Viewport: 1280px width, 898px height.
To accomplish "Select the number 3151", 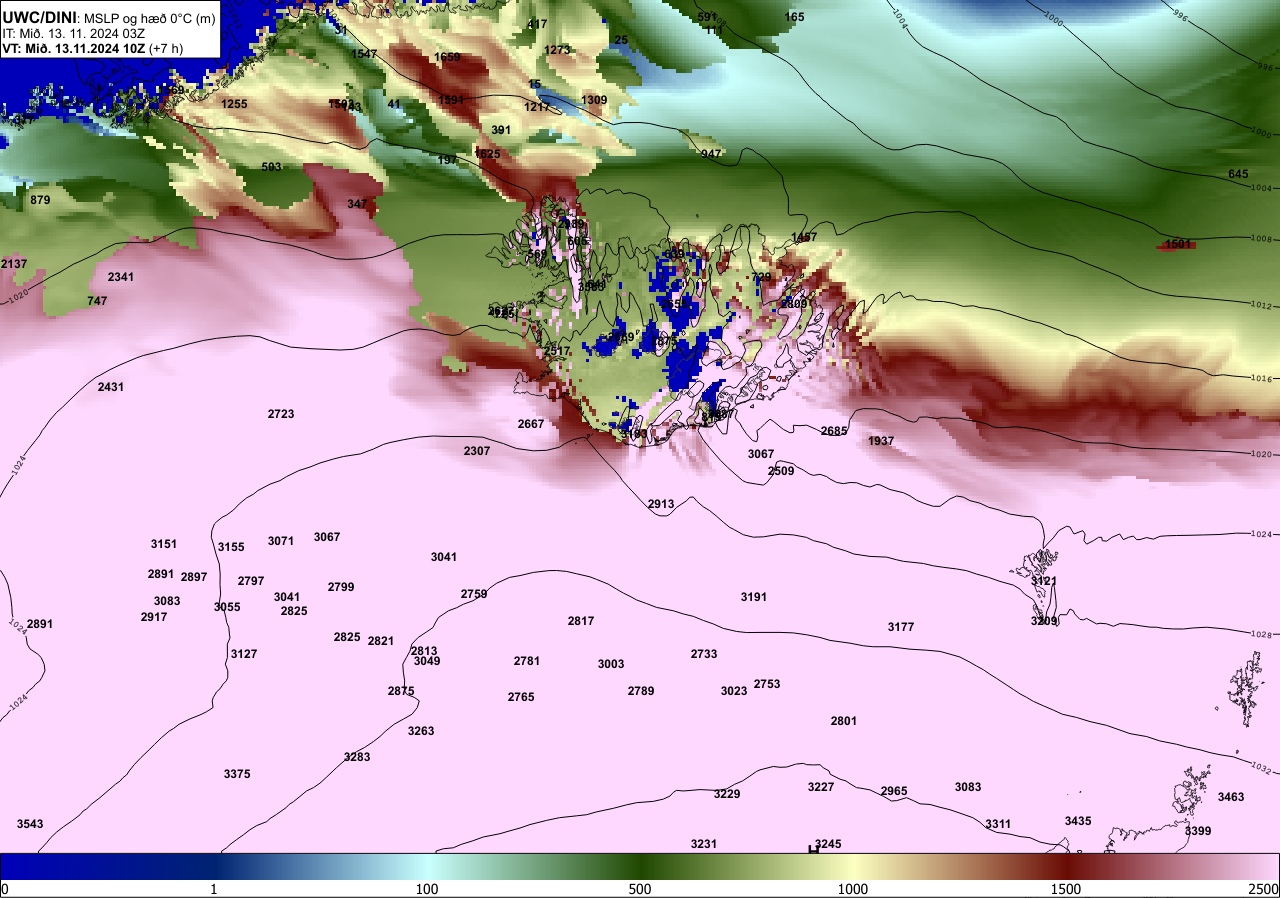I will 164,544.
